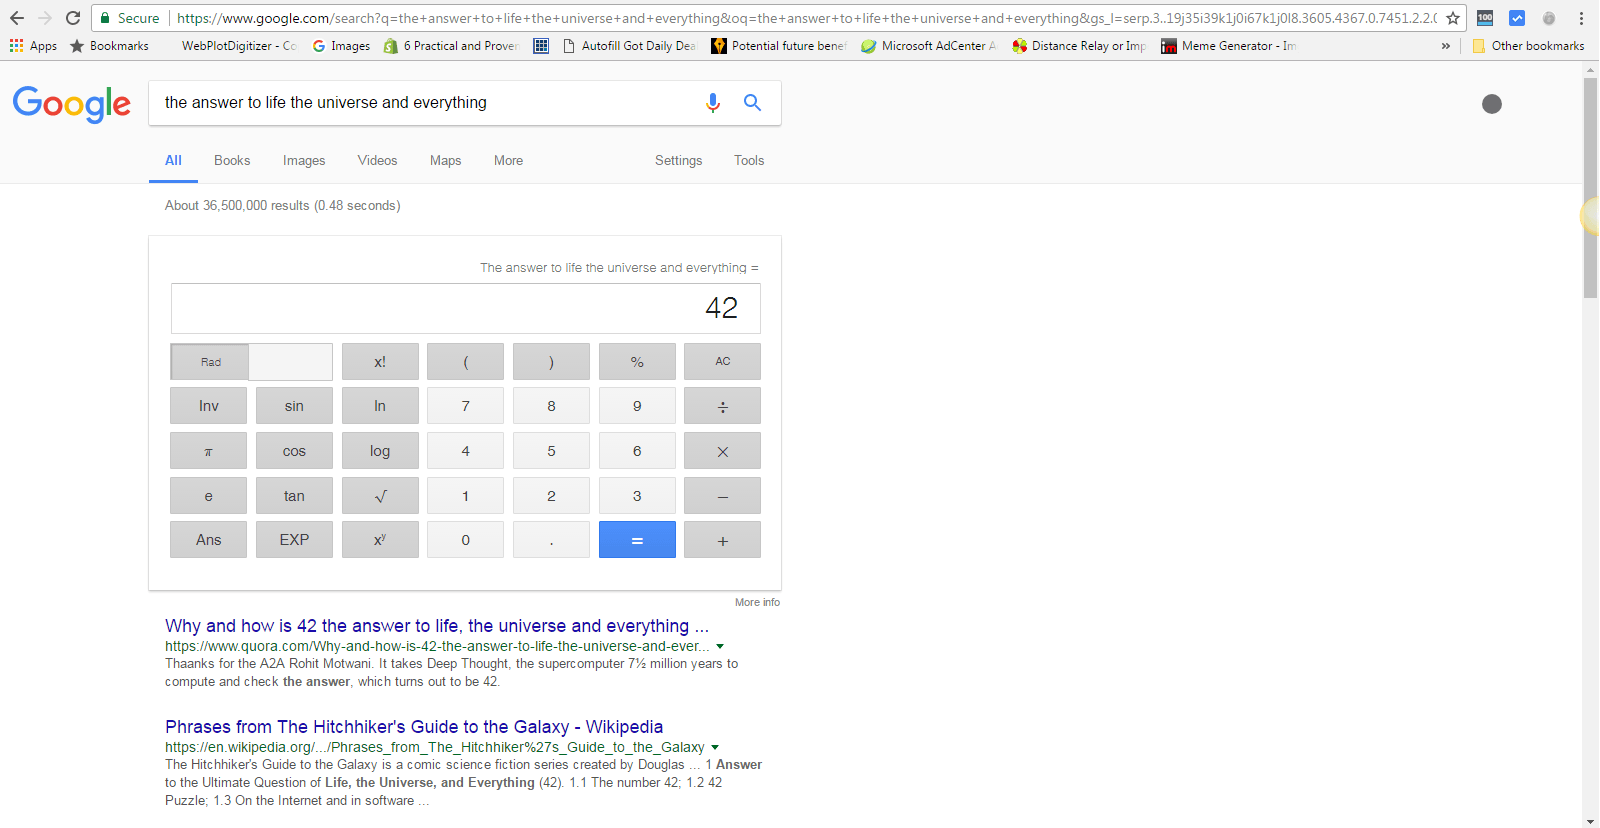Switch to degrees on Rad/Deg toggle
Viewport: 1600px width, 828px height.
coord(291,362)
